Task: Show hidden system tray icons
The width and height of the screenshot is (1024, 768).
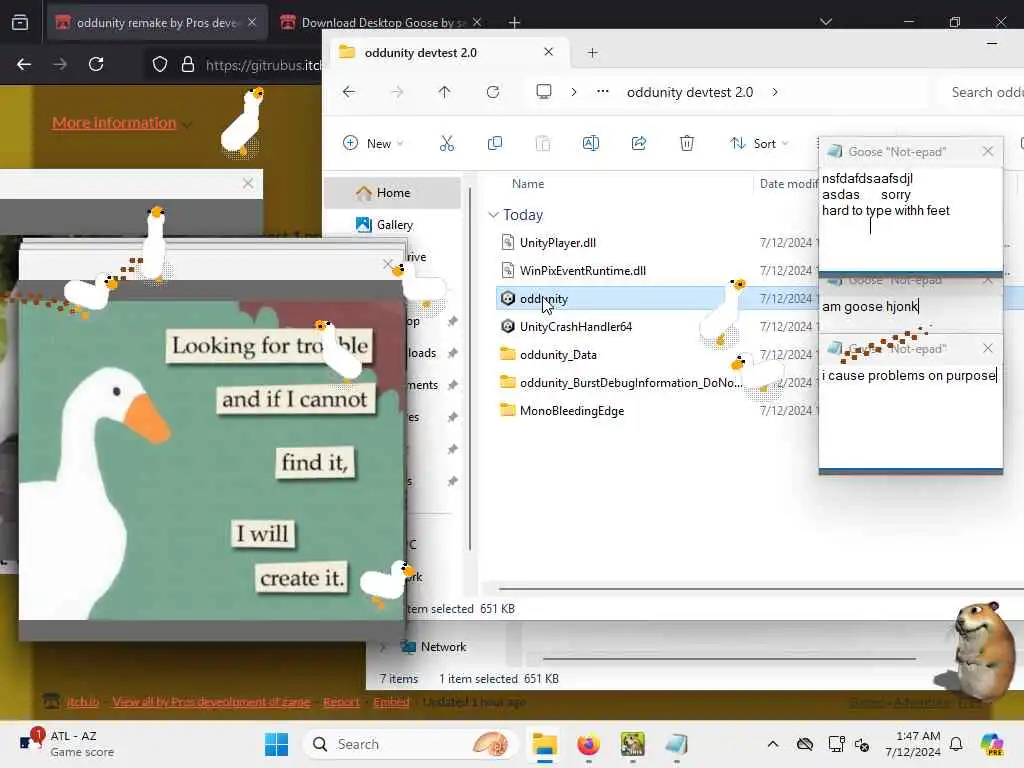Action: [773, 744]
